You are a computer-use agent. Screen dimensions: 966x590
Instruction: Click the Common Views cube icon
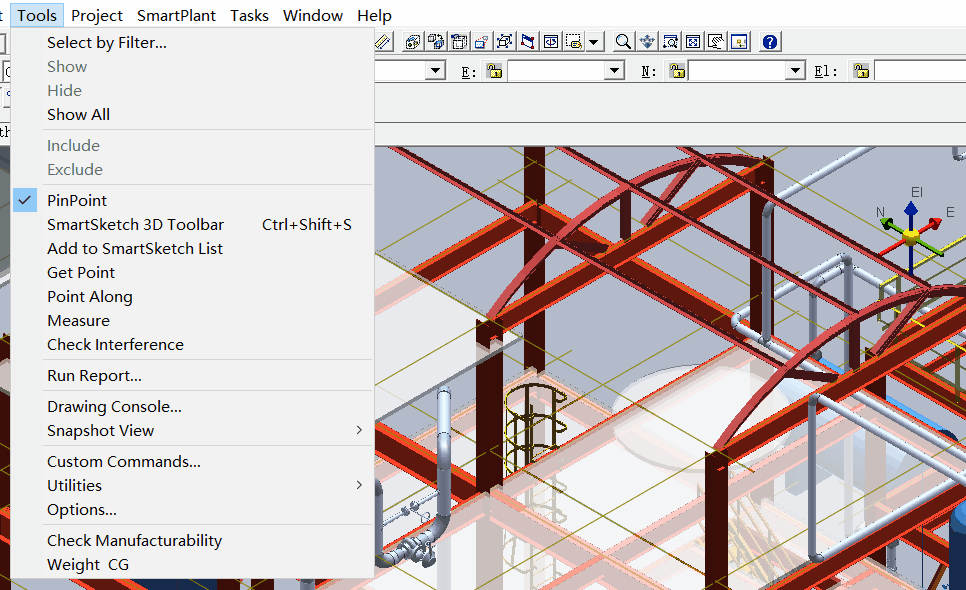pos(413,42)
